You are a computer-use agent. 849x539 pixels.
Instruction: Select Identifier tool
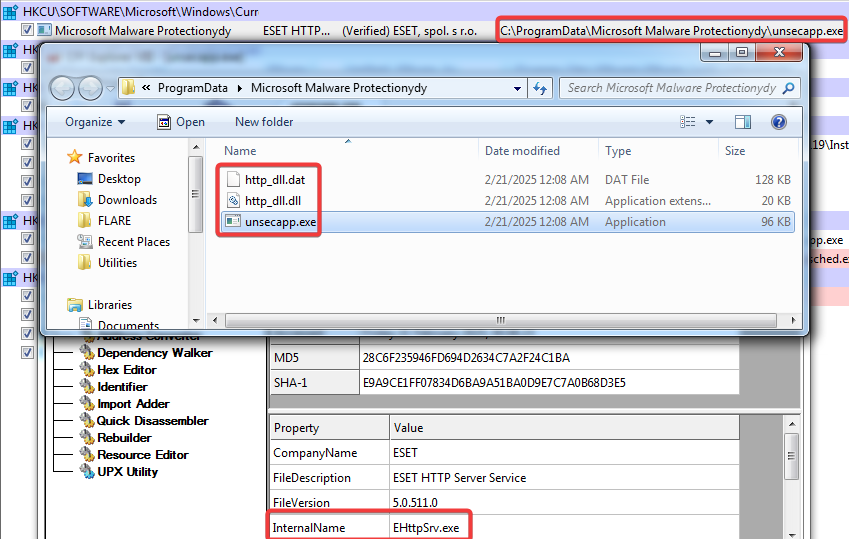pos(122,387)
